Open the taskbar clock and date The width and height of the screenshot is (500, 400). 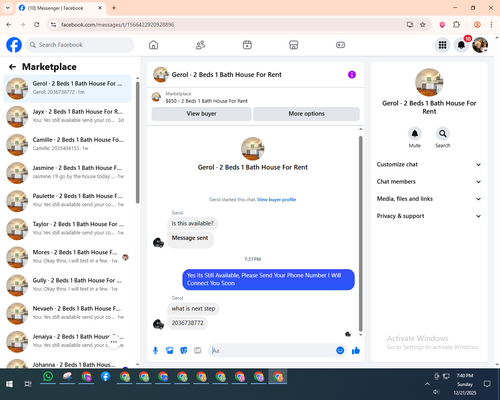click(x=465, y=384)
